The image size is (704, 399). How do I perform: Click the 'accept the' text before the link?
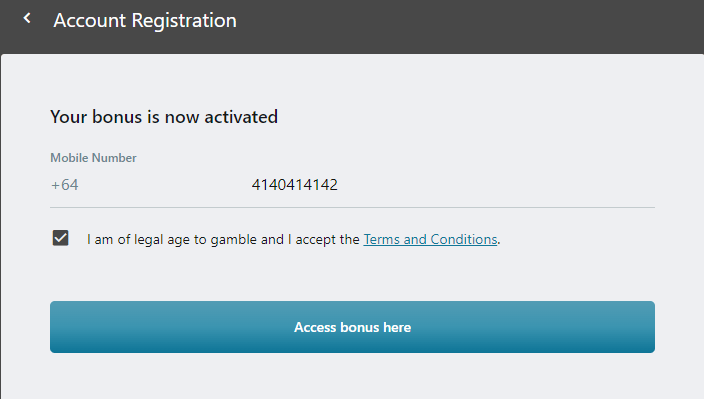pyautogui.click(x=327, y=239)
